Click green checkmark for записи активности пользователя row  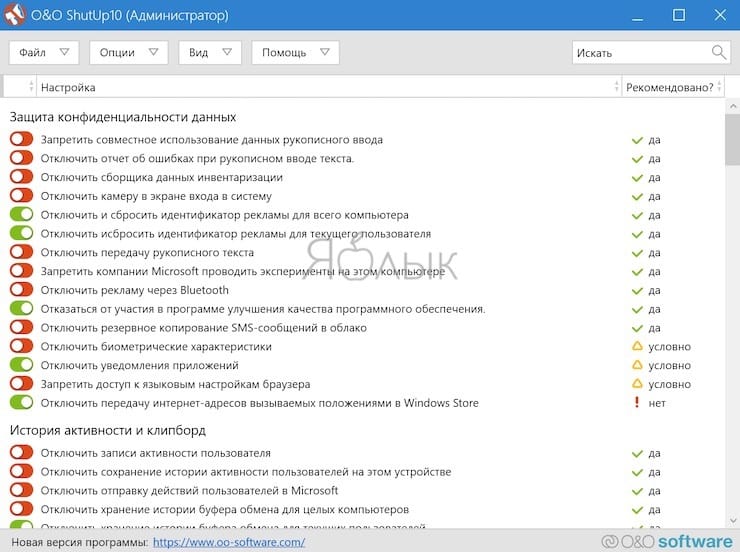637,453
